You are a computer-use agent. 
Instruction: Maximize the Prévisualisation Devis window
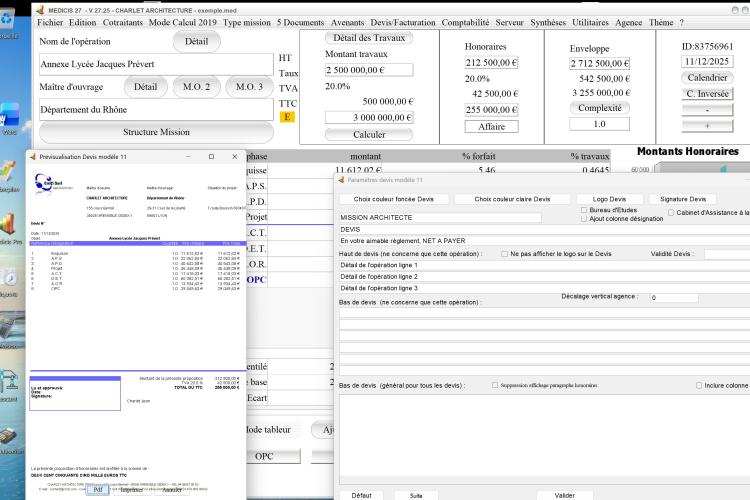click(x=211, y=156)
